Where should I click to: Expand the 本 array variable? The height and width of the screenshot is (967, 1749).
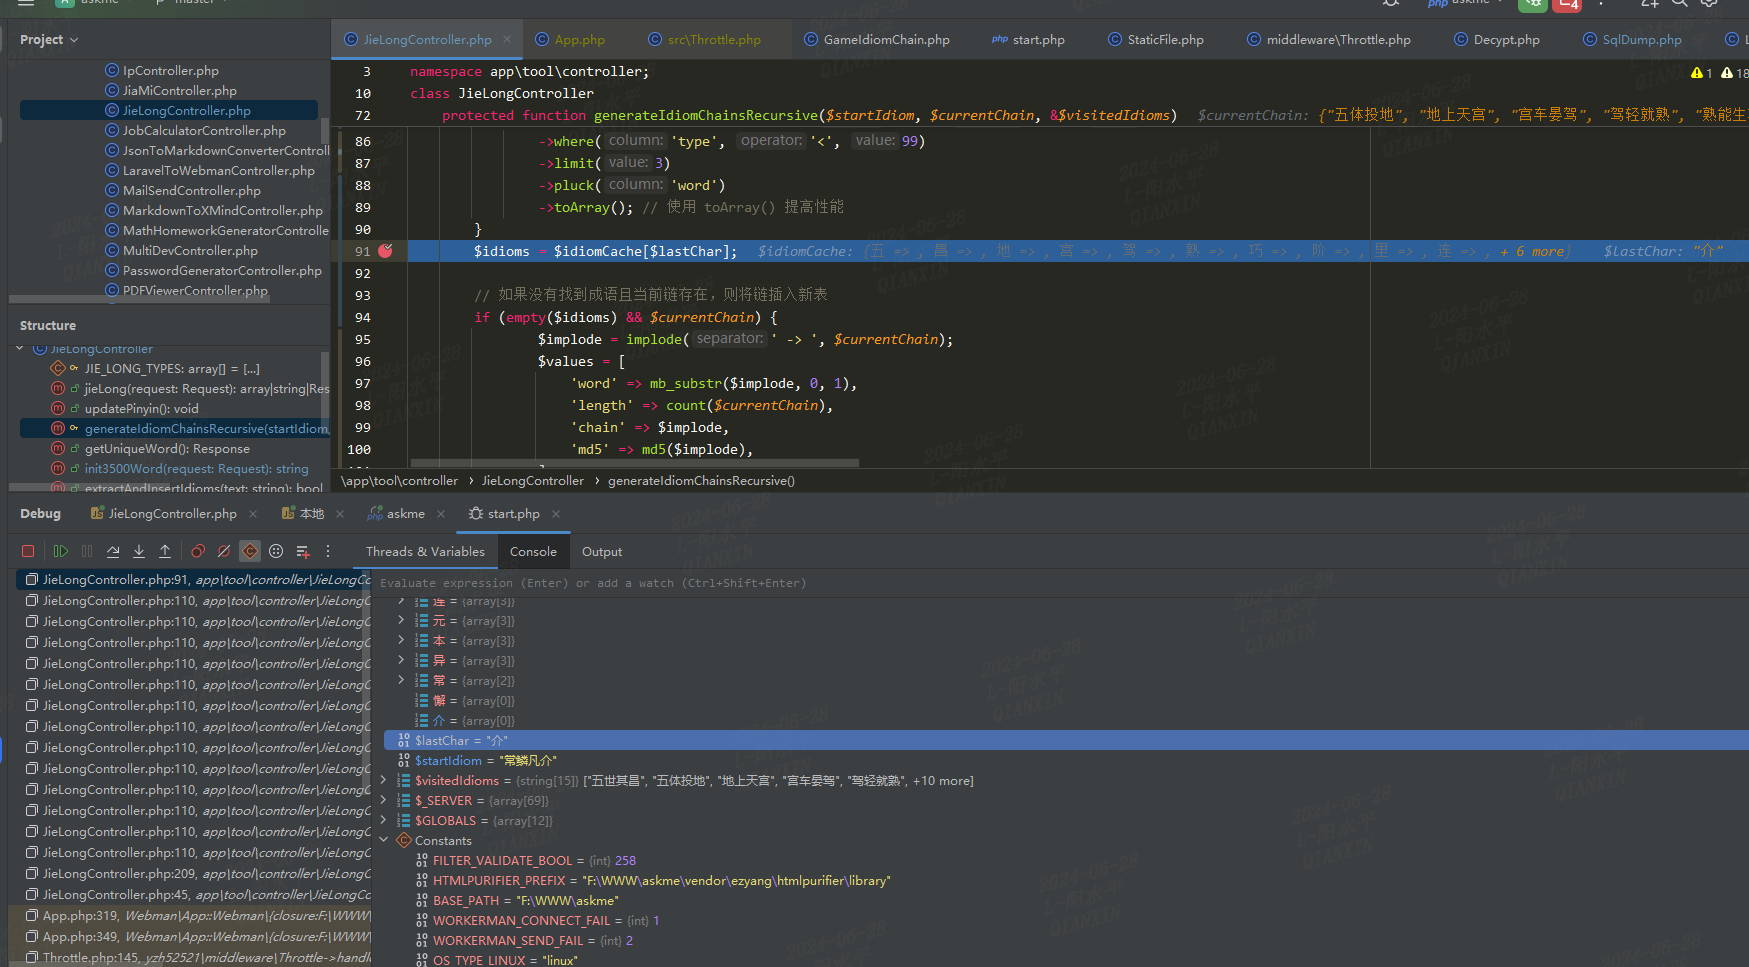pyautogui.click(x=402, y=641)
